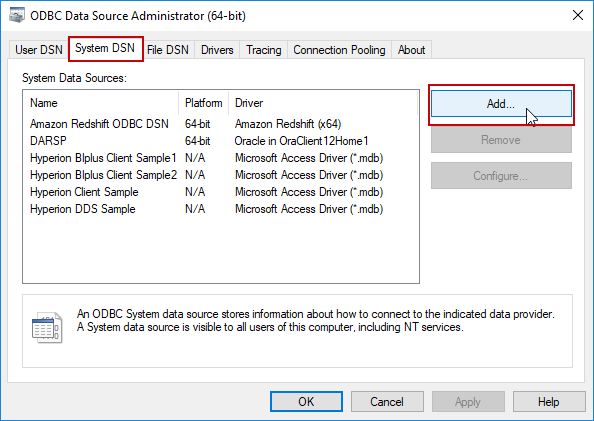Click the Amazon Redshift (x64) driver cell
Viewport: 594px width, 421px height.
coord(288,124)
